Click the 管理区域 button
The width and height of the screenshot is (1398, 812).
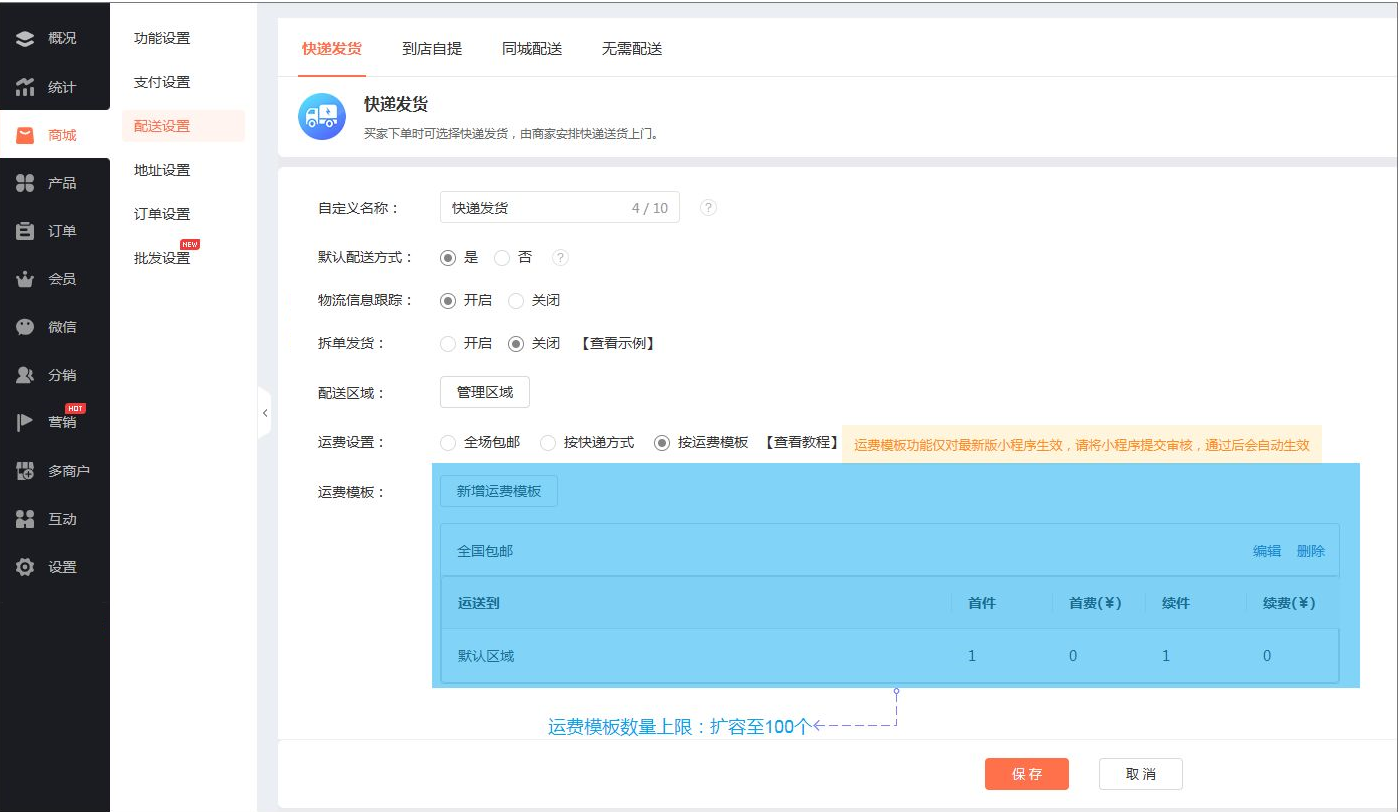(x=485, y=393)
